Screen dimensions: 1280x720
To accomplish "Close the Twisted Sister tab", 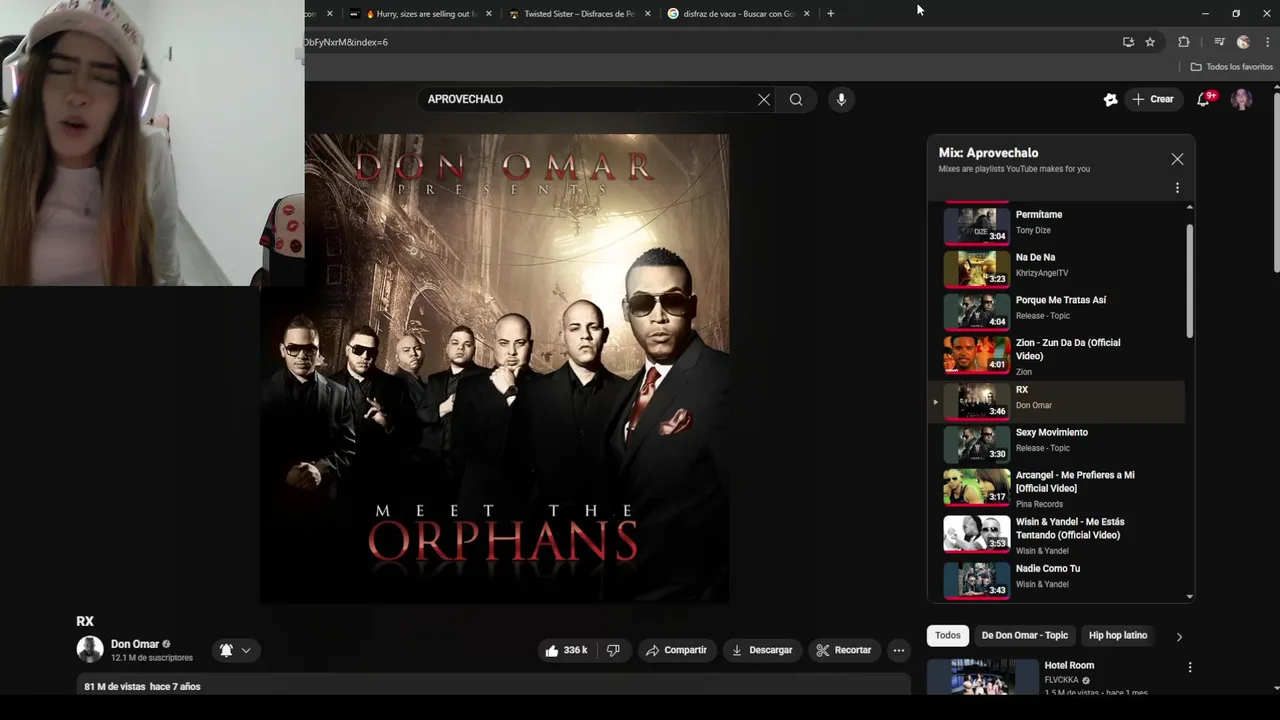I will pyautogui.click(x=648, y=14).
